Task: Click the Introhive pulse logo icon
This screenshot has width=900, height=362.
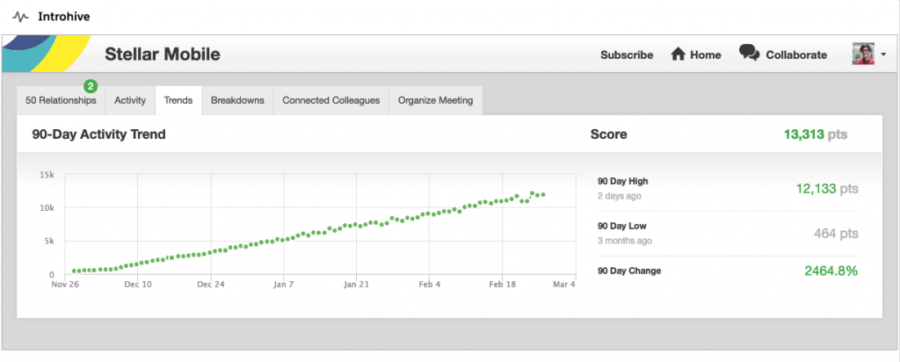Action: click(21, 17)
